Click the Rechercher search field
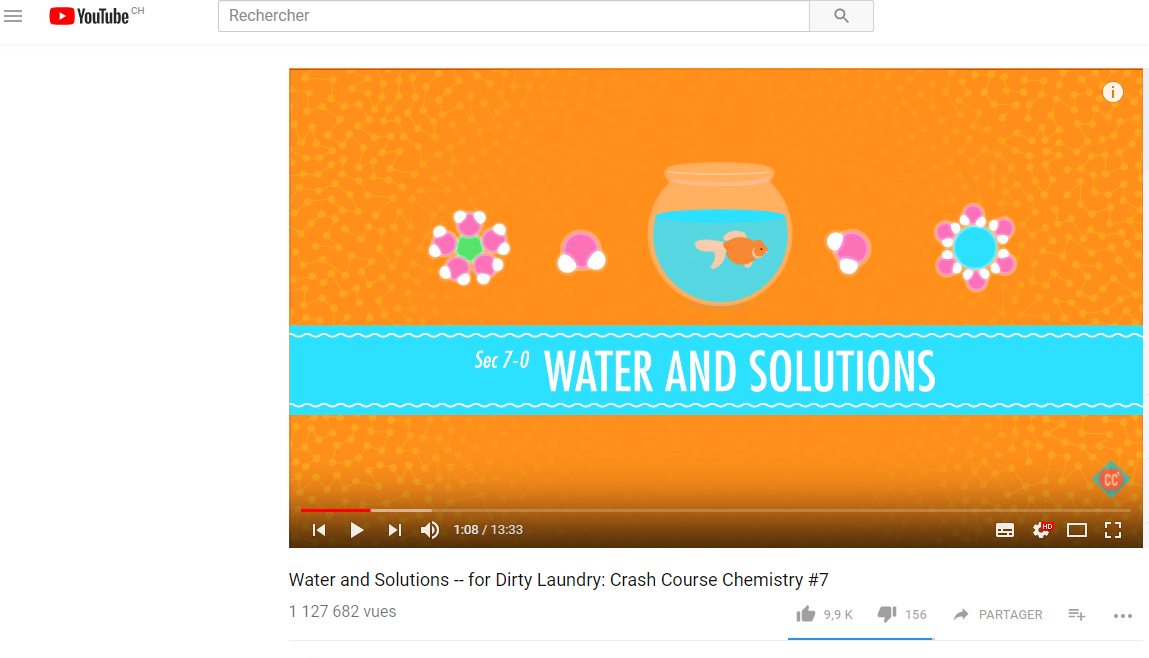Image resolution: width=1149 pixels, height=658 pixels. pyautogui.click(x=514, y=16)
